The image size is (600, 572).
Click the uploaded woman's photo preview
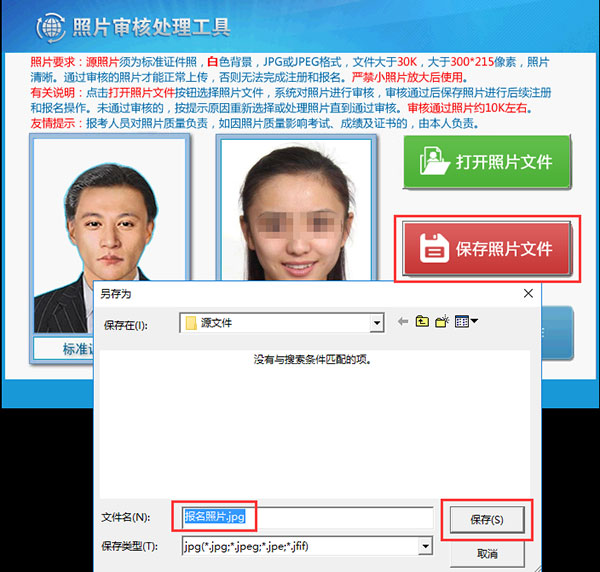(x=296, y=210)
